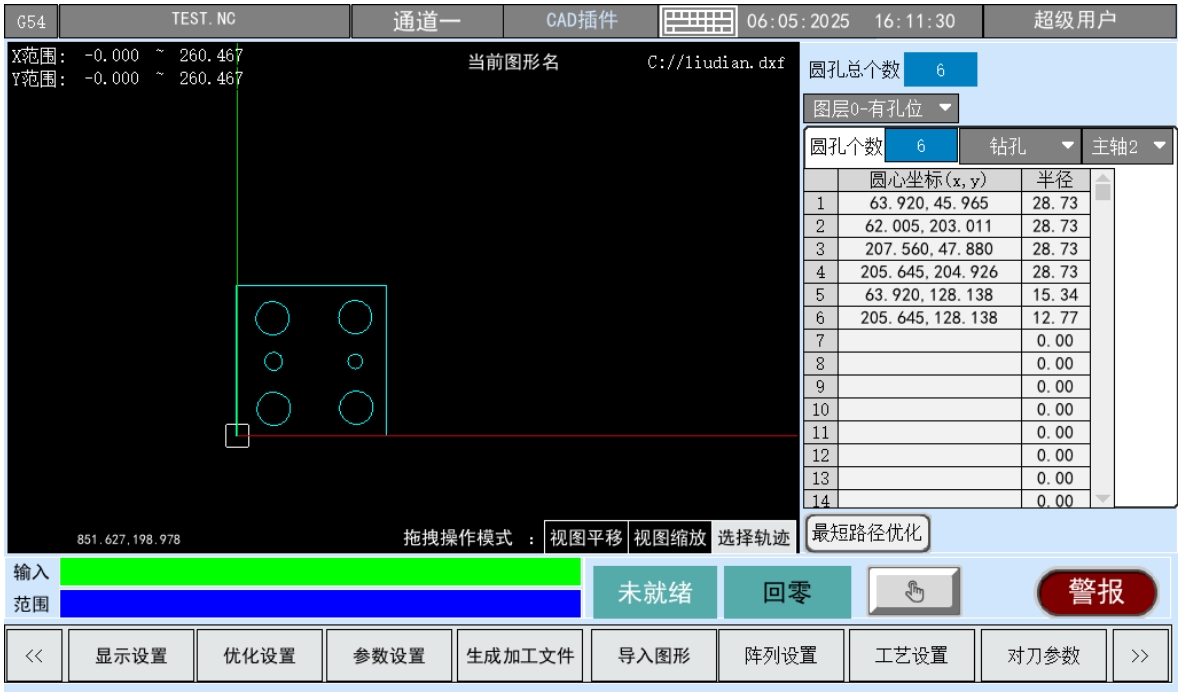Select coordinate cell 62.005, 203.011
The height and width of the screenshot is (696, 1182).
[929, 226]
